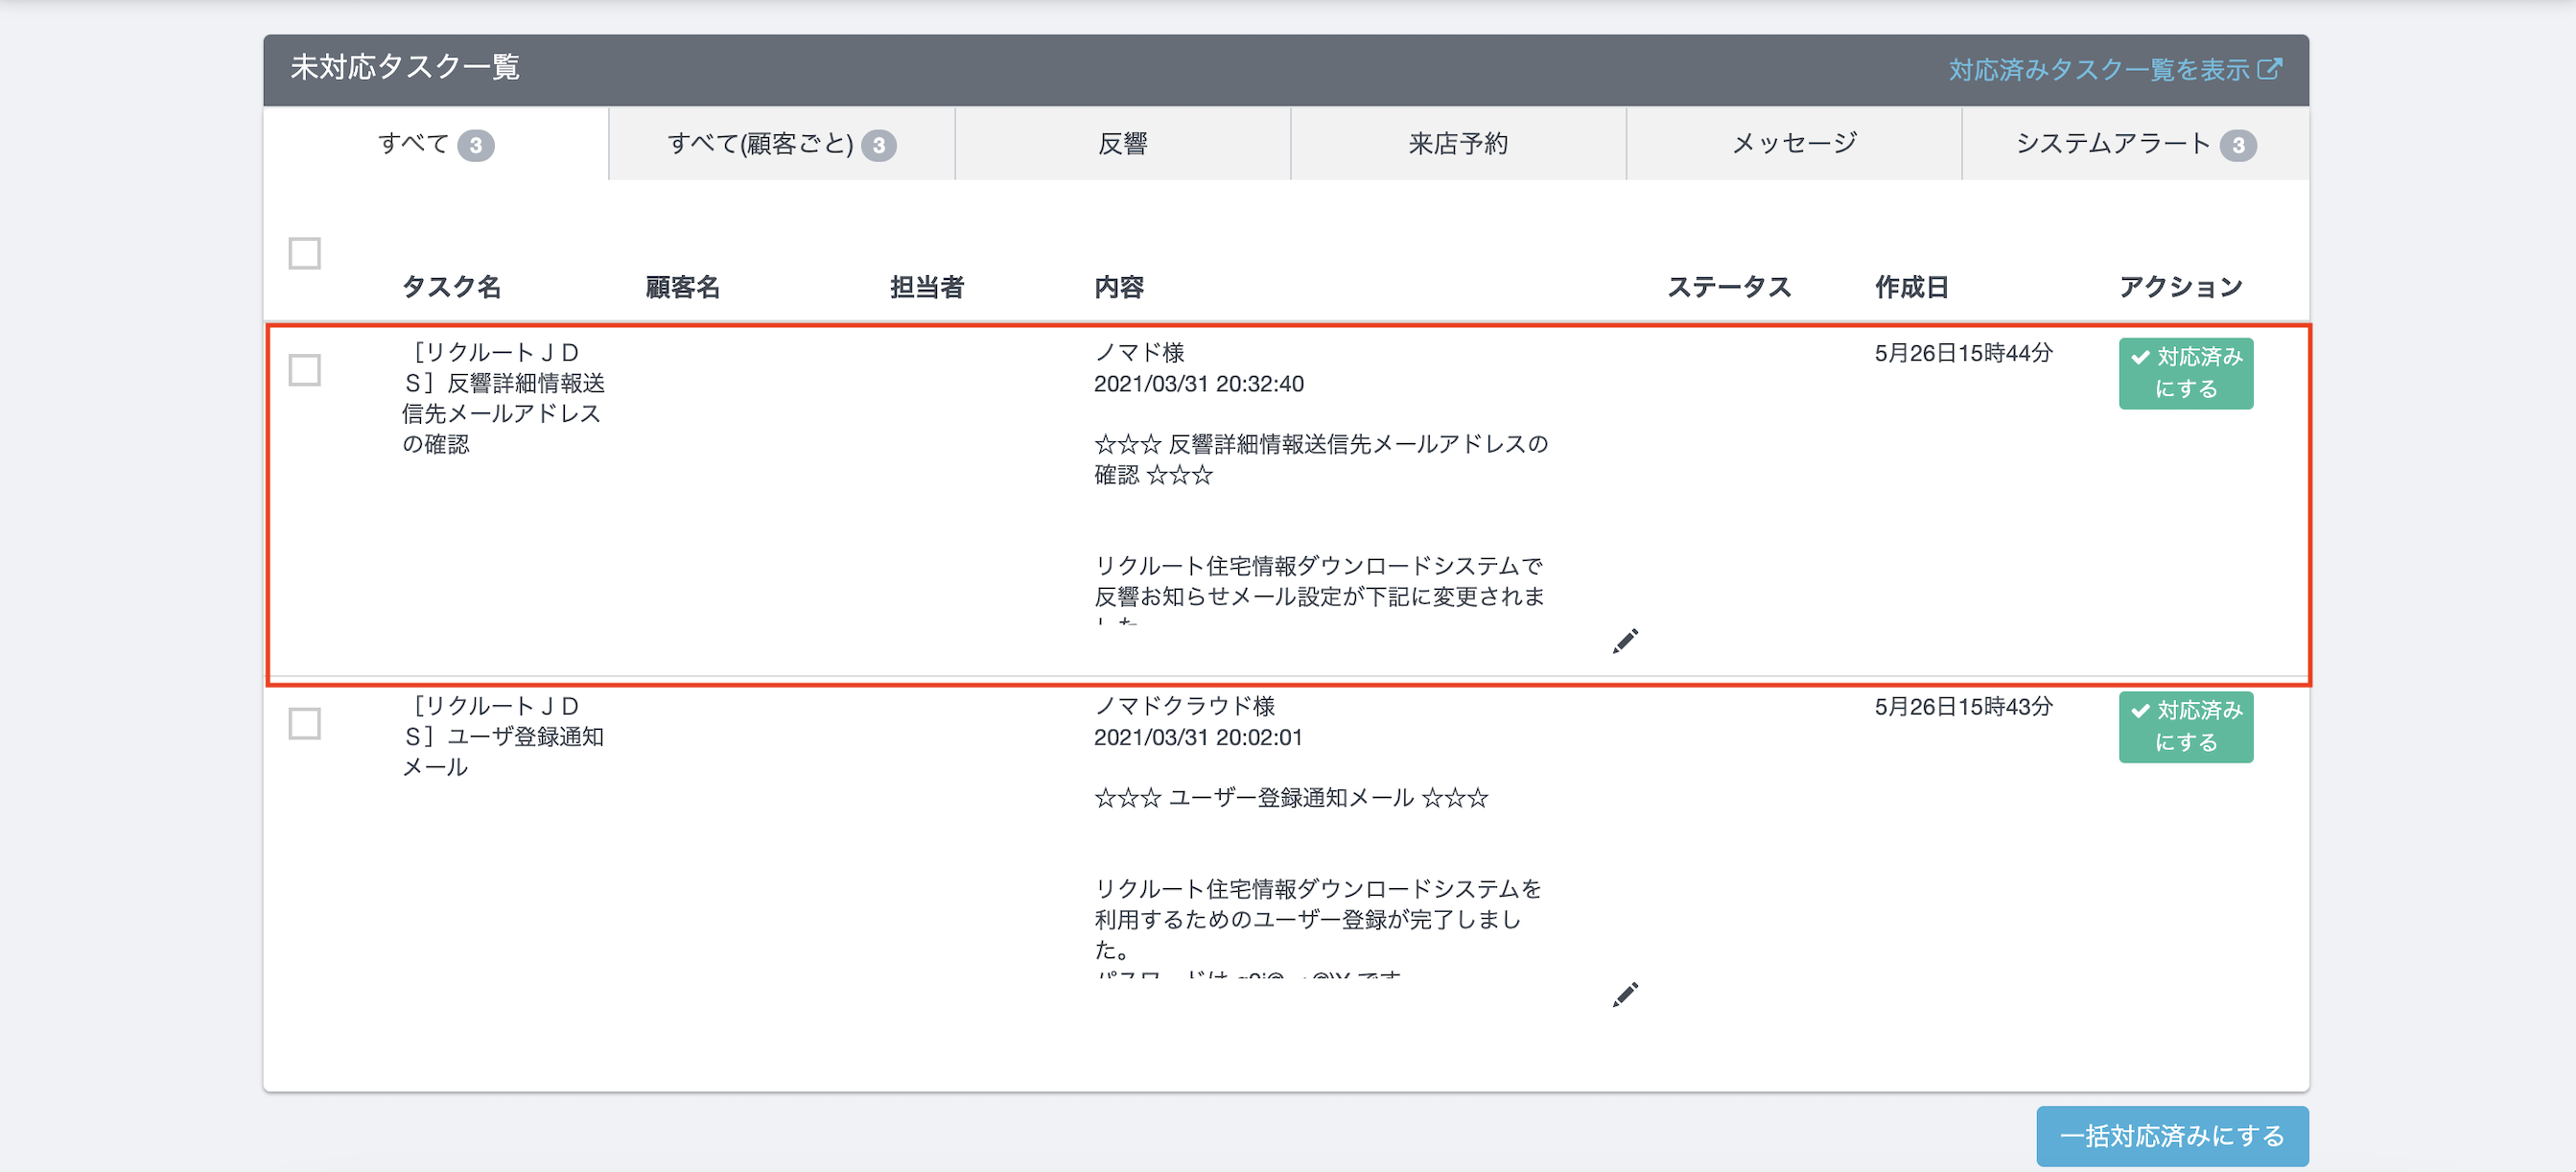Click the ステータス column header
Image resolution: width=2576 pixels, height=1172 pixels.
click(1729, 288)
